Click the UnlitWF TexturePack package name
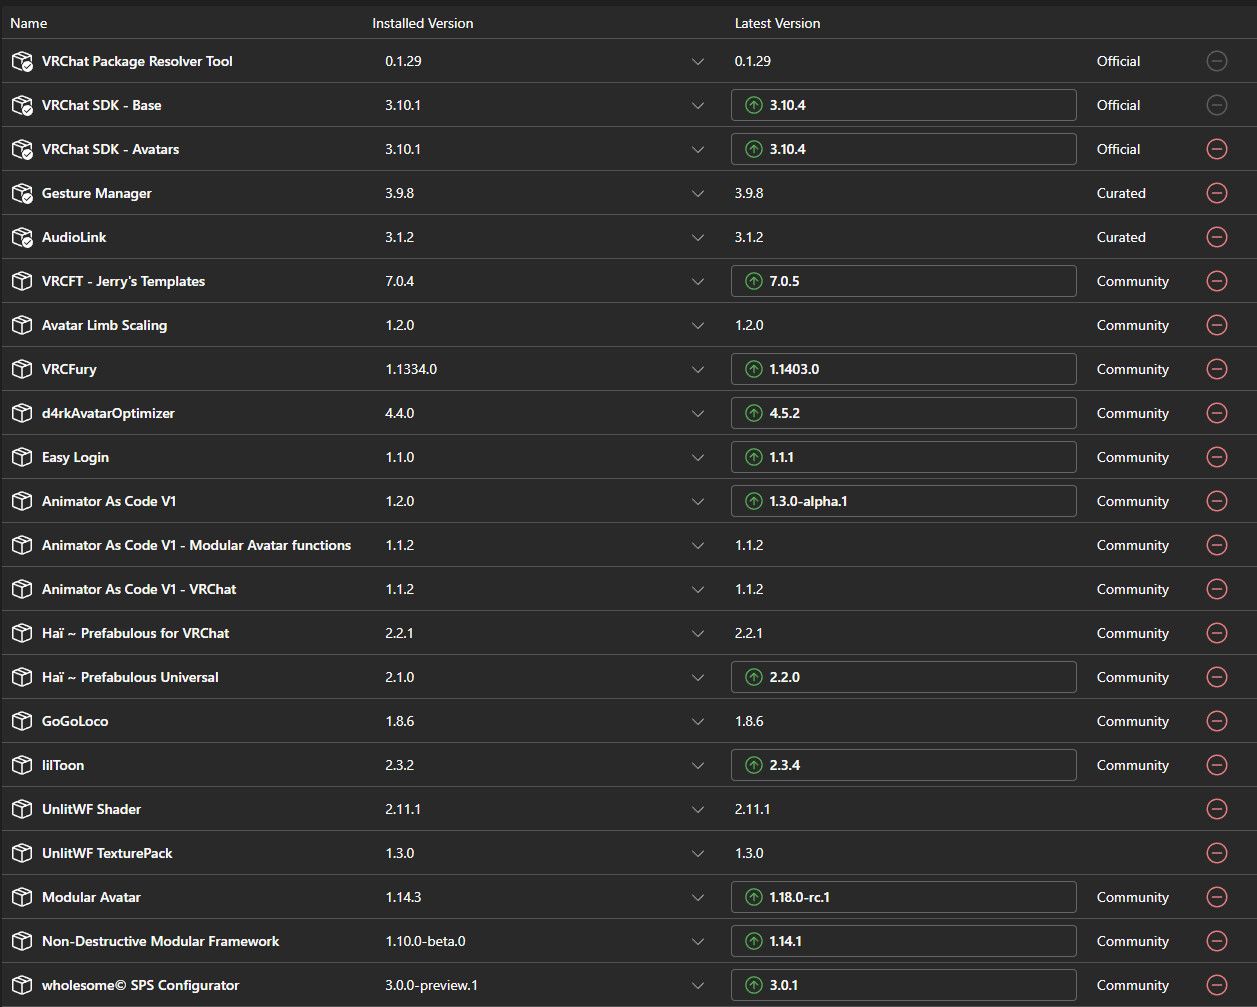Image resolution: width=1257 pixels, height=1007 pixels. point(107,853)
